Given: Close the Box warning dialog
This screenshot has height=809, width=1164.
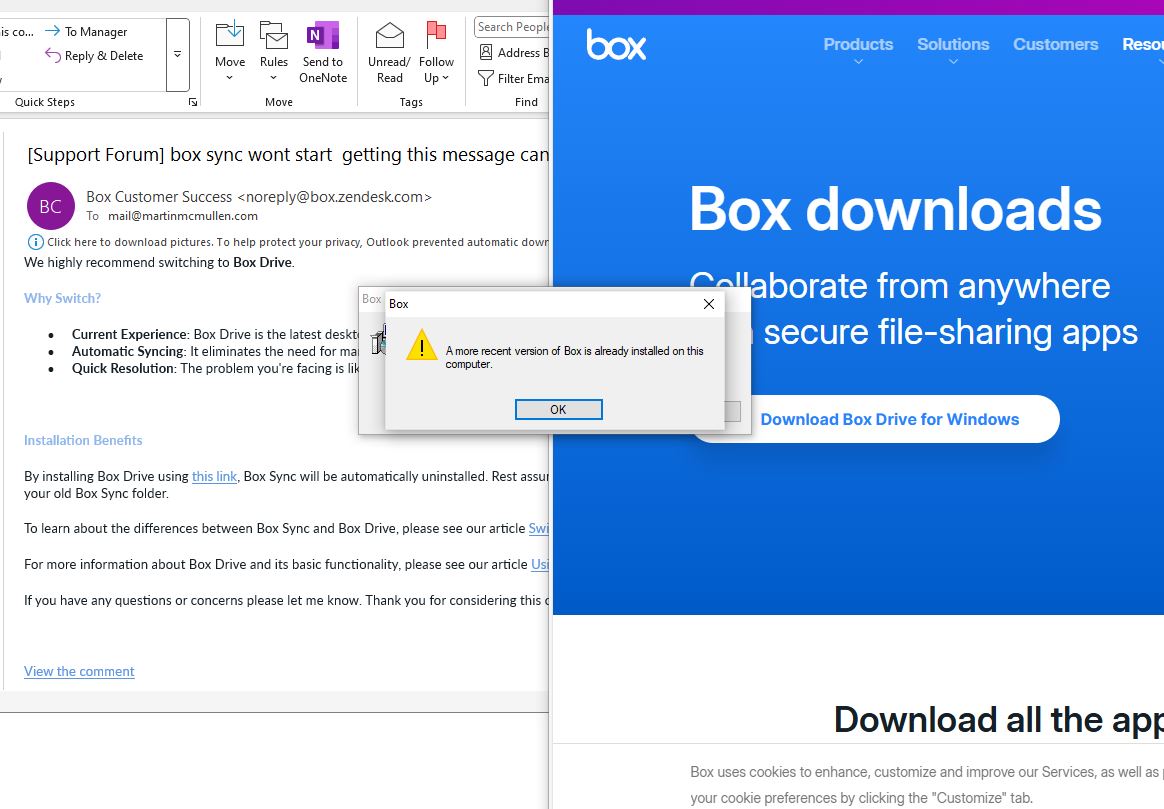Looking at the screenshot, I should 709,304.
